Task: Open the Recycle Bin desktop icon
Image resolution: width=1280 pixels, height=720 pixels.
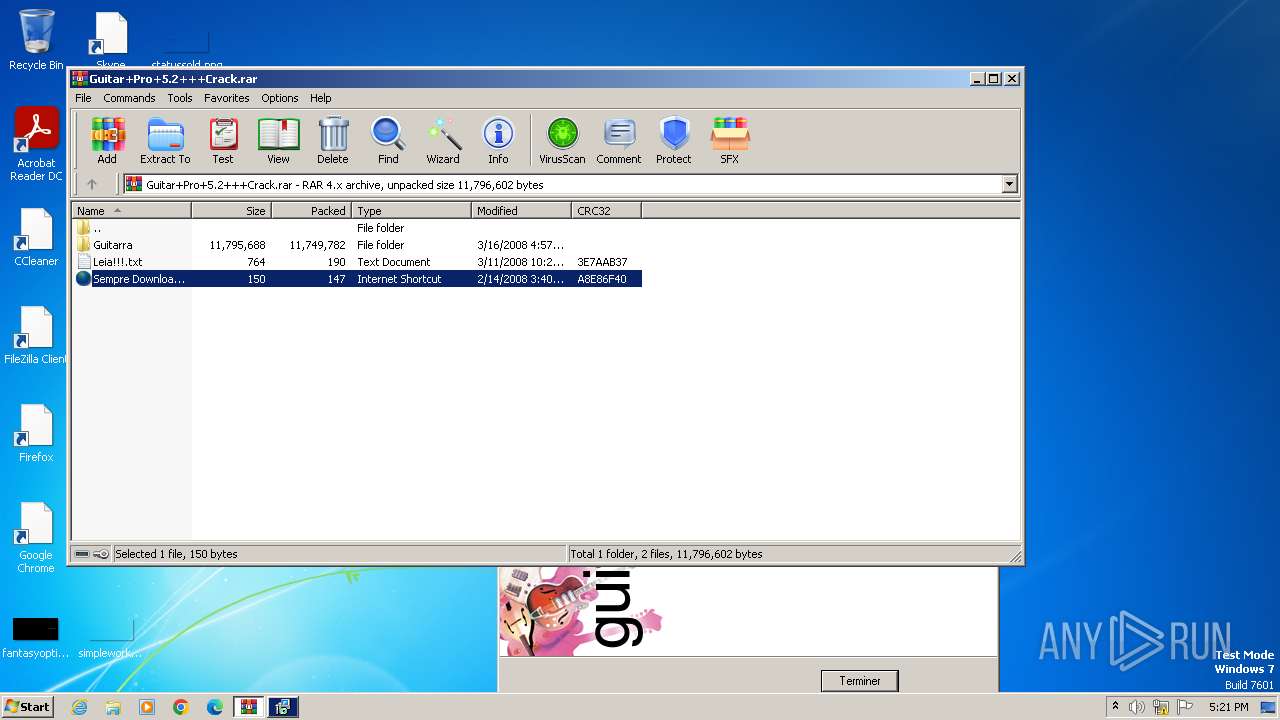Action: point(36,40)
